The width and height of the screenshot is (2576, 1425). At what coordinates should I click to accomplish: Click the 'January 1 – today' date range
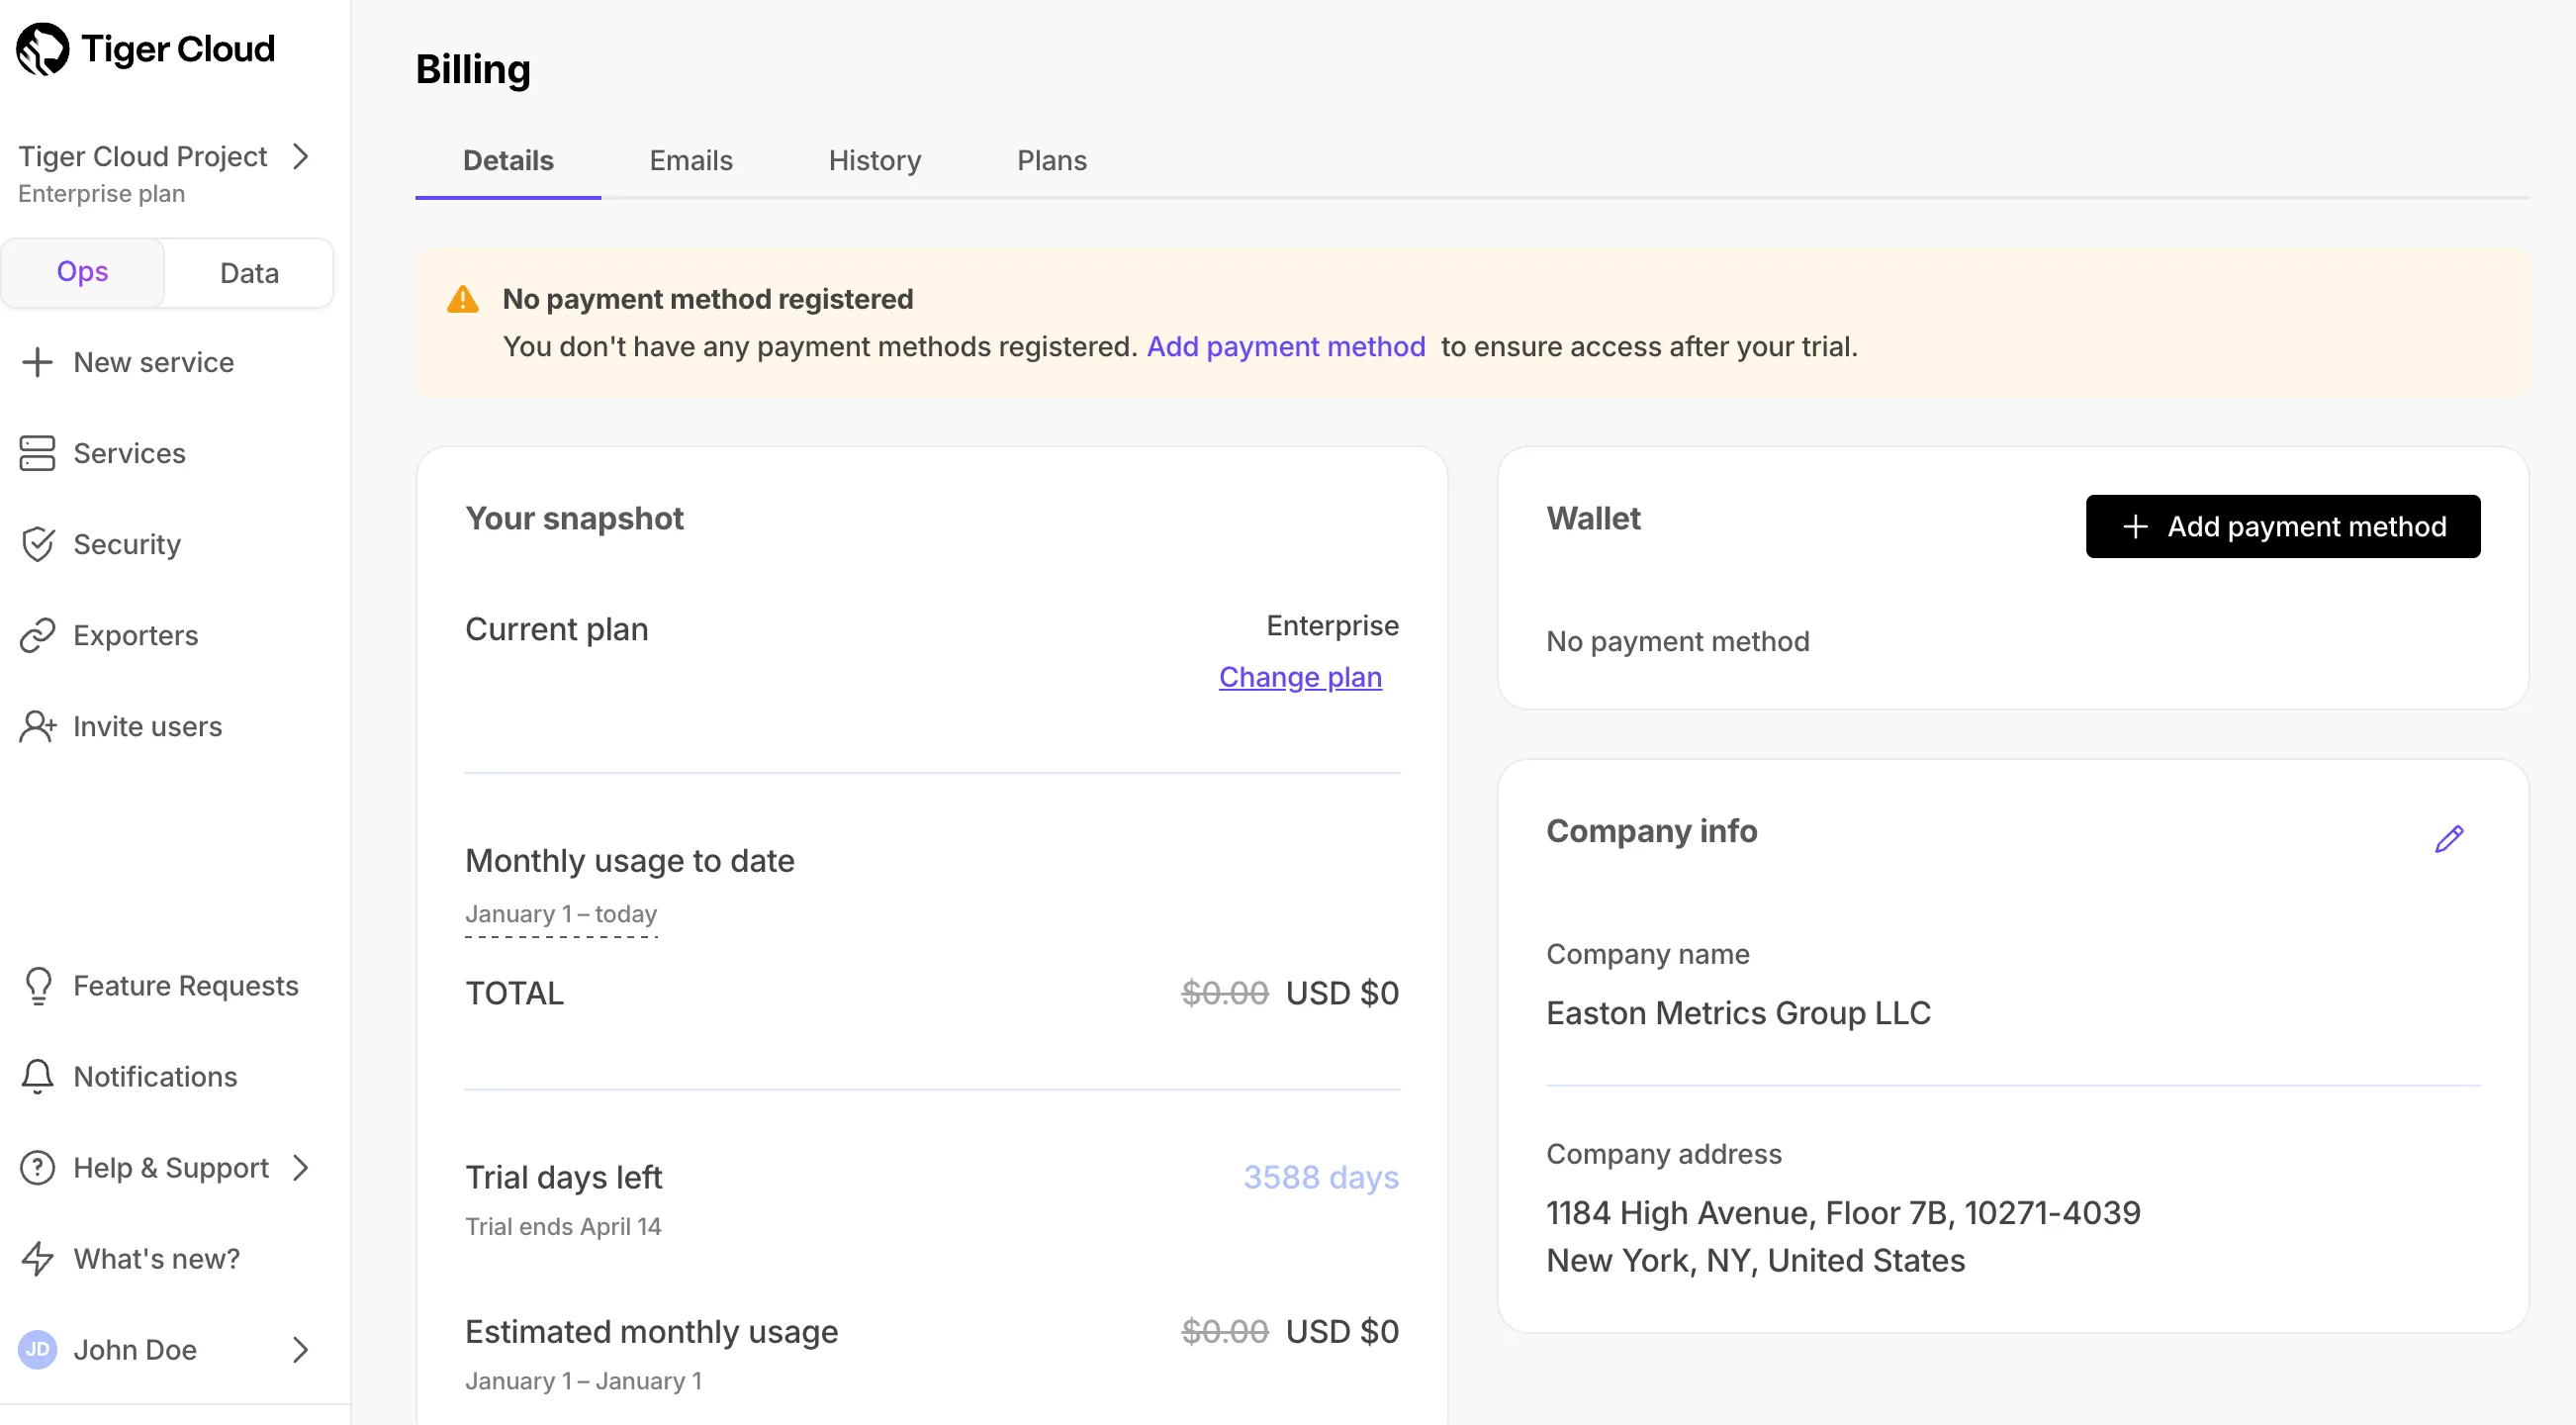[561, 914]
